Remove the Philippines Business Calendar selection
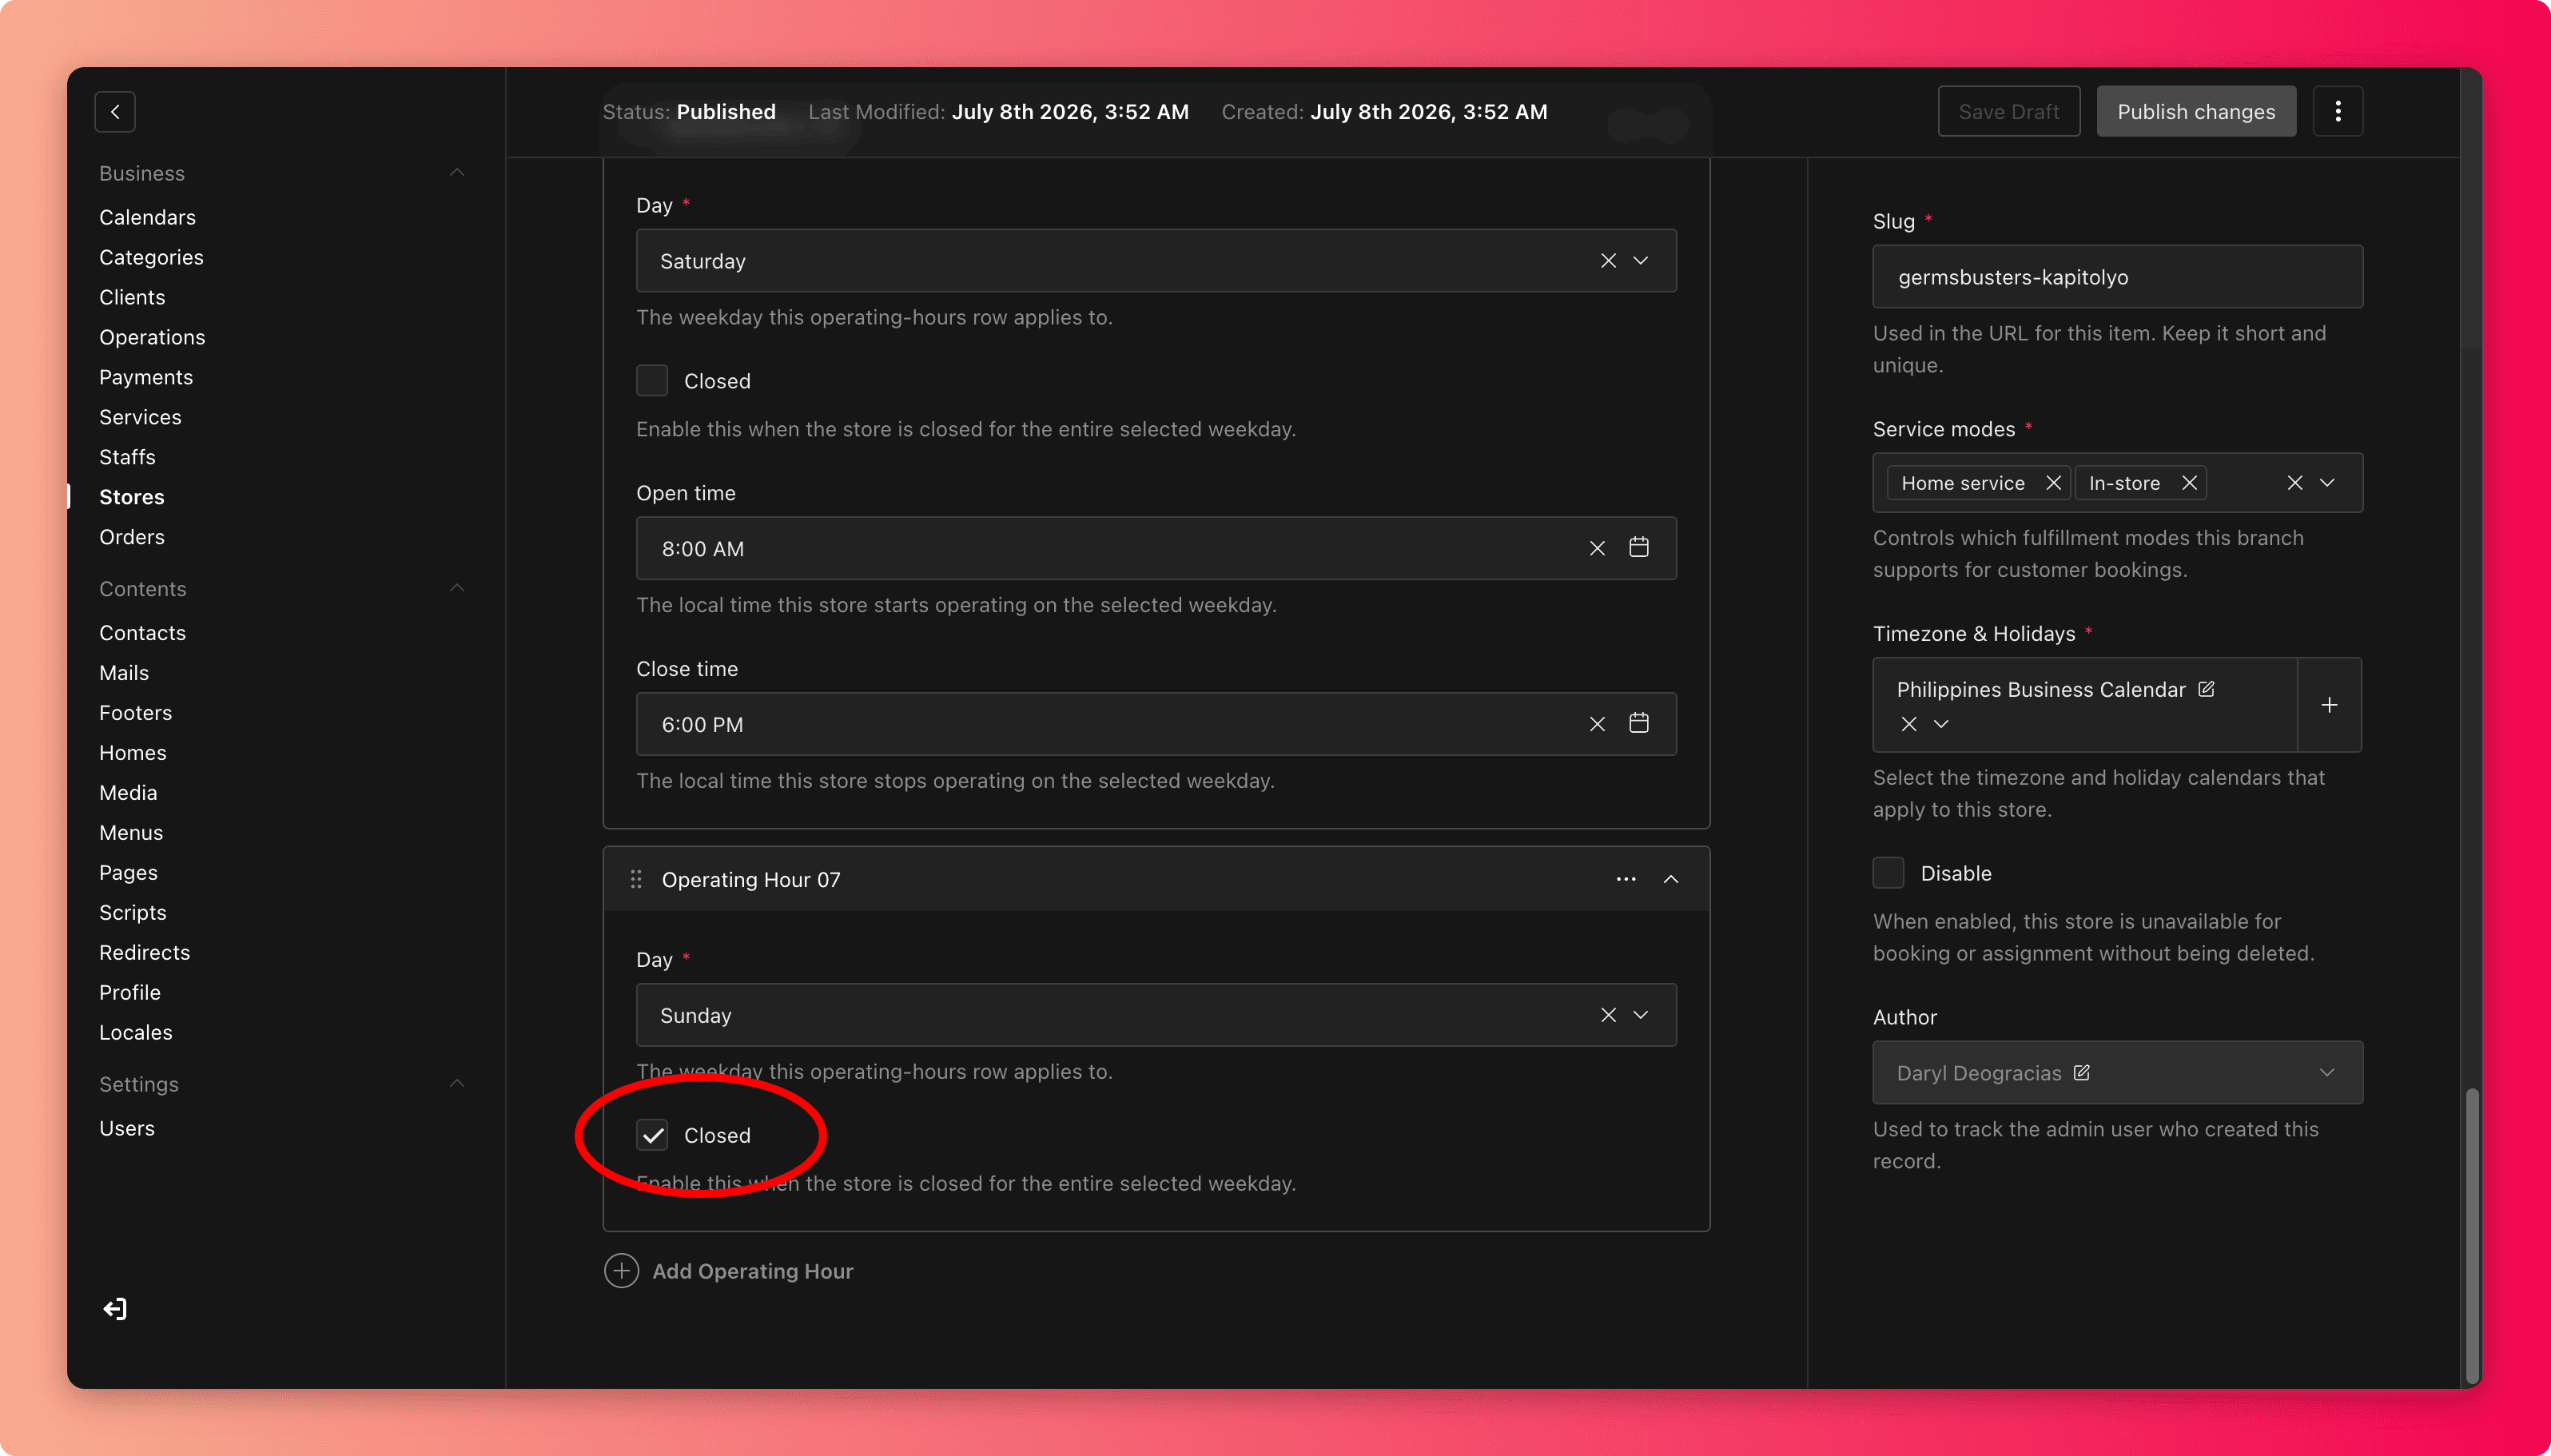The width and height of the screenshot is (2551, 1456). pos(1908,723)
